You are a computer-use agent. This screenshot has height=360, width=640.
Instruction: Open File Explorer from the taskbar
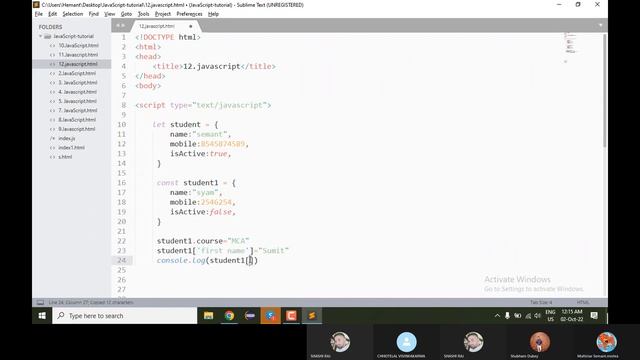209,316
